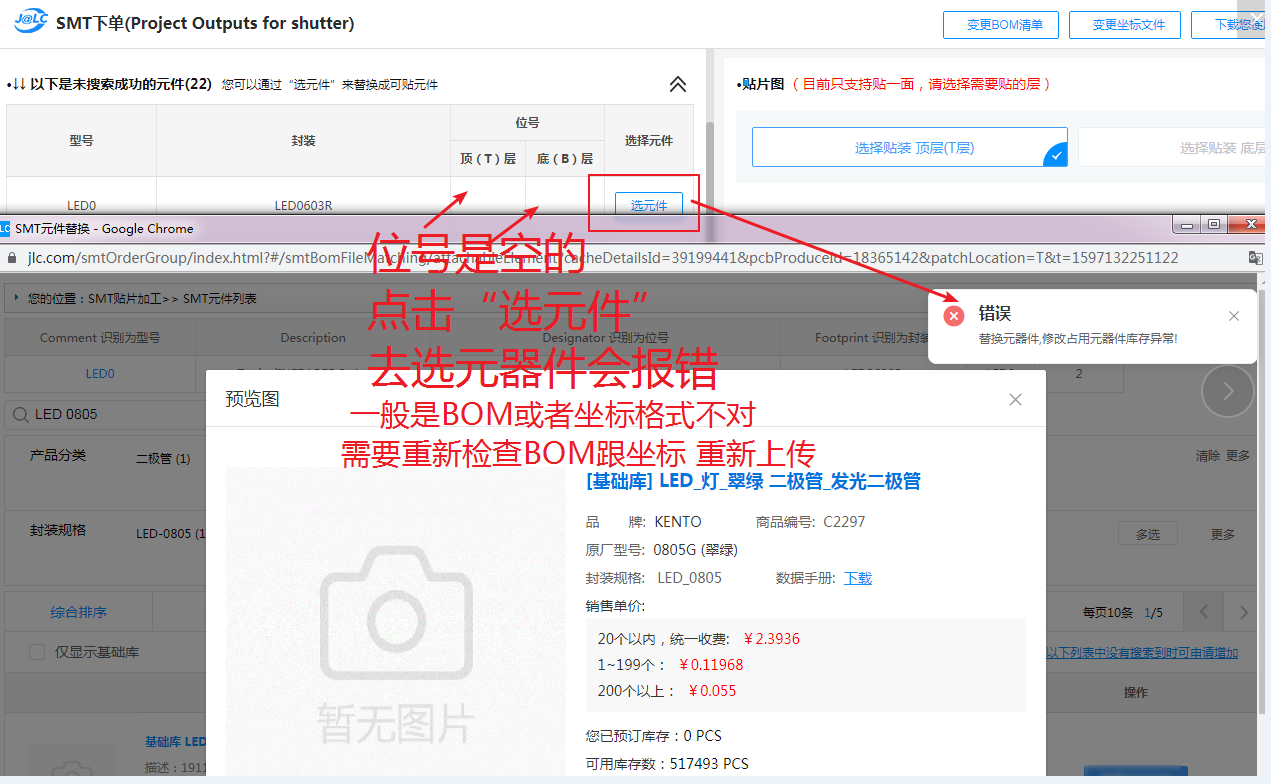1271x784 pixels.
Task: Expand the 您的位置 breadcrumb arrow
Action: coord(17,298)
